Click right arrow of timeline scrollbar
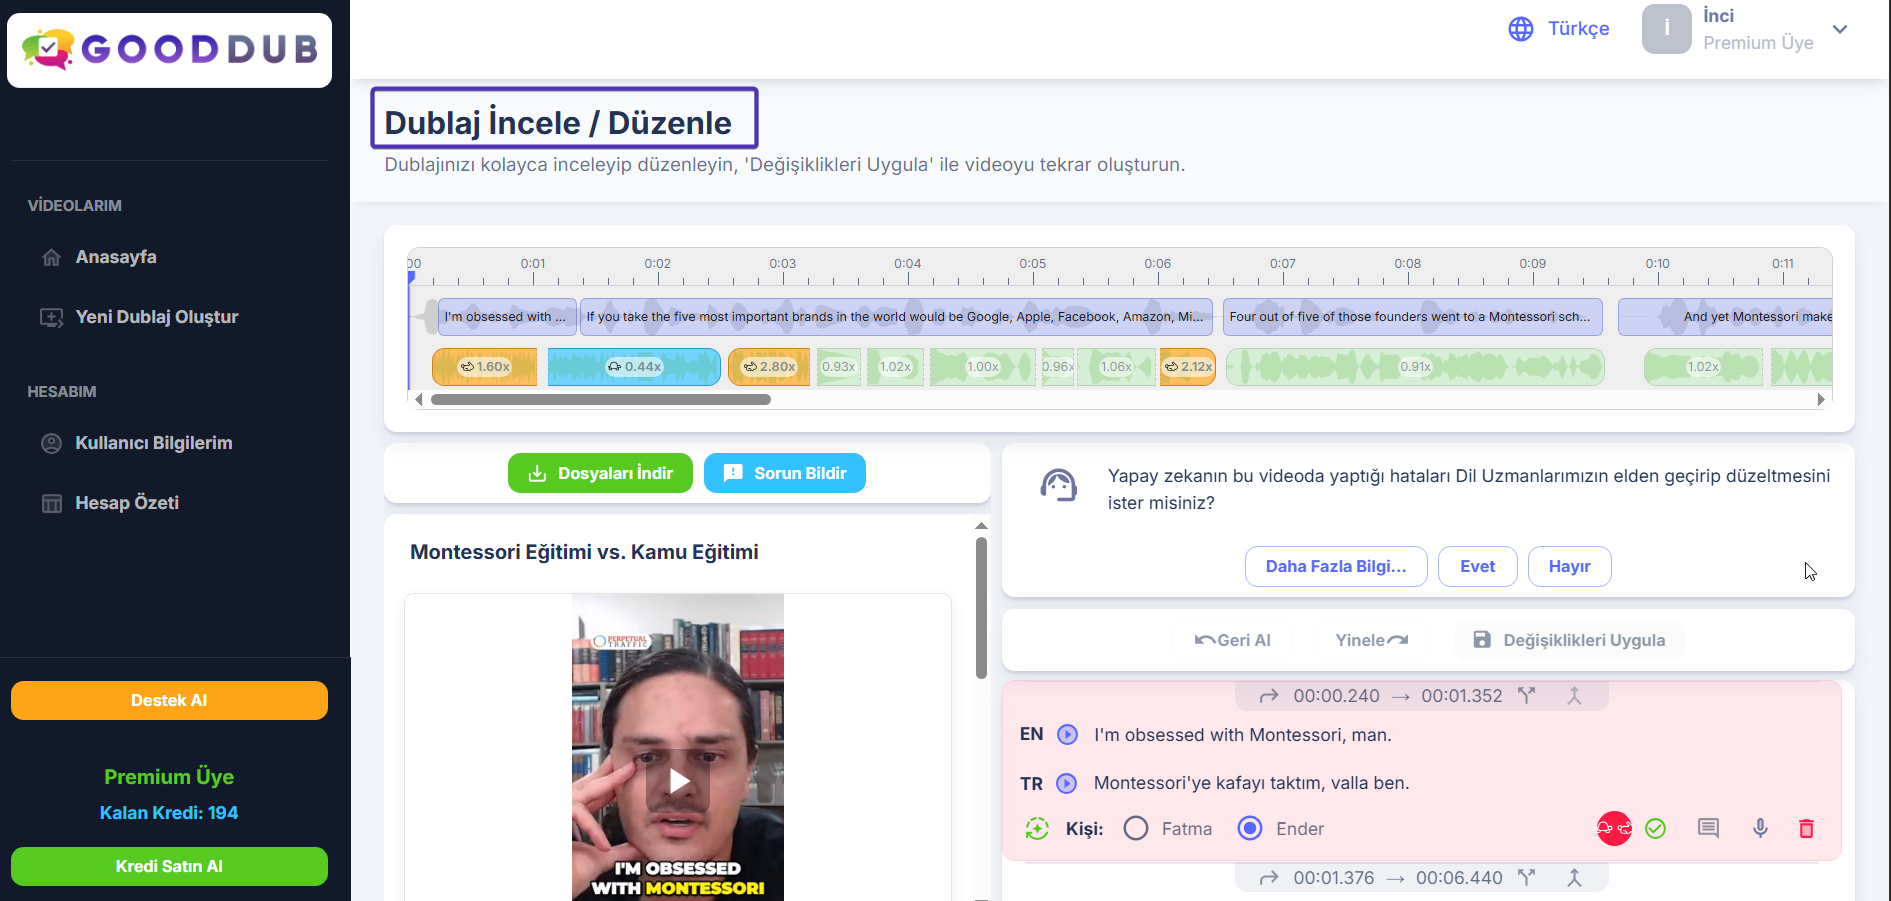This screenshot has width=1891, height=901. [x=1821, y=400]
